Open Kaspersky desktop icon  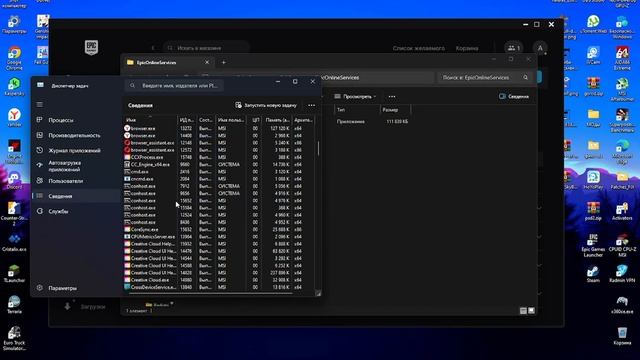point(14,87)
